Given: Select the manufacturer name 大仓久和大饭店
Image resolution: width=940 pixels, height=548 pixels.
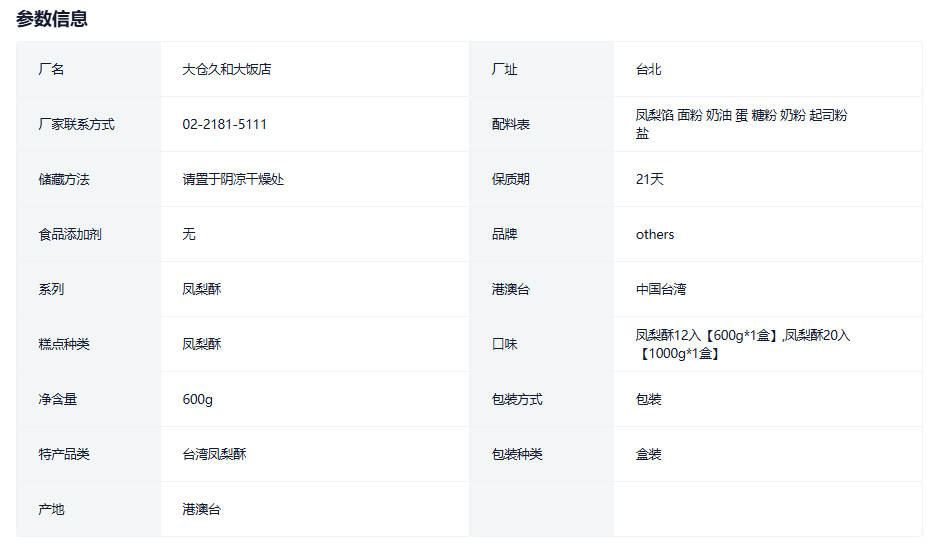Looking at the screenshot, I should click(227, 70).
